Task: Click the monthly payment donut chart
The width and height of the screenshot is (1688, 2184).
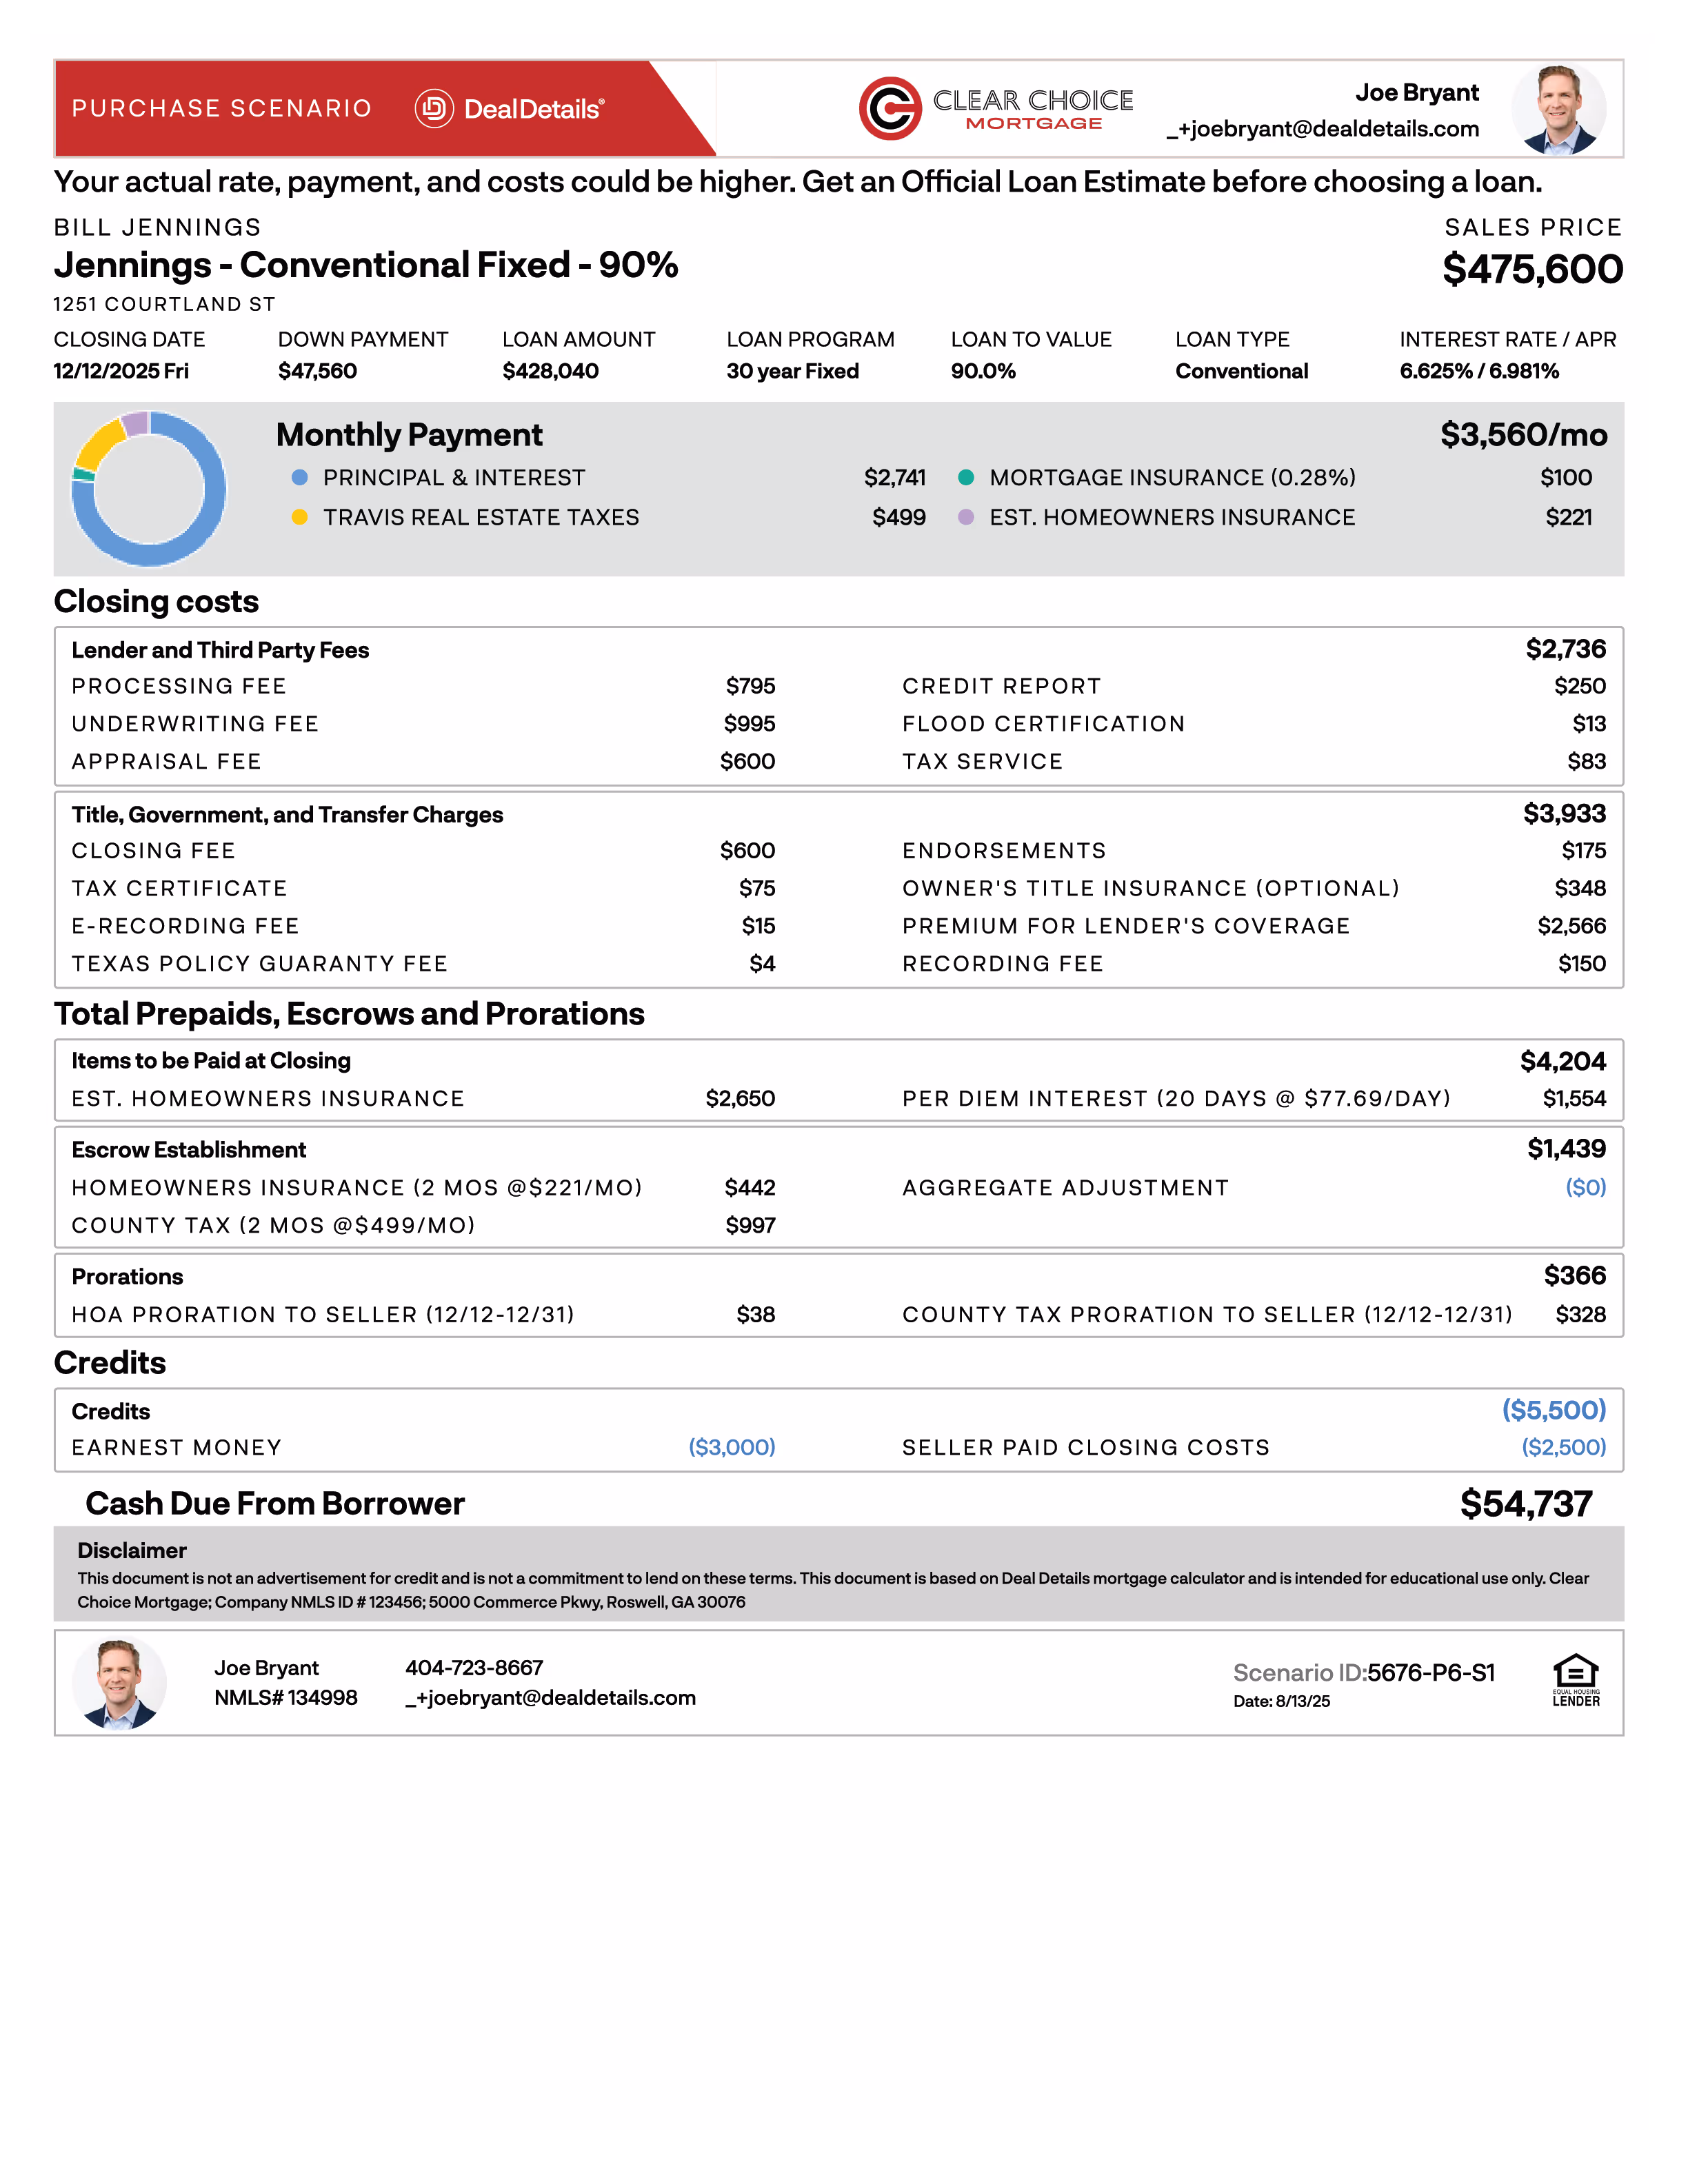Action: [149, 489]
